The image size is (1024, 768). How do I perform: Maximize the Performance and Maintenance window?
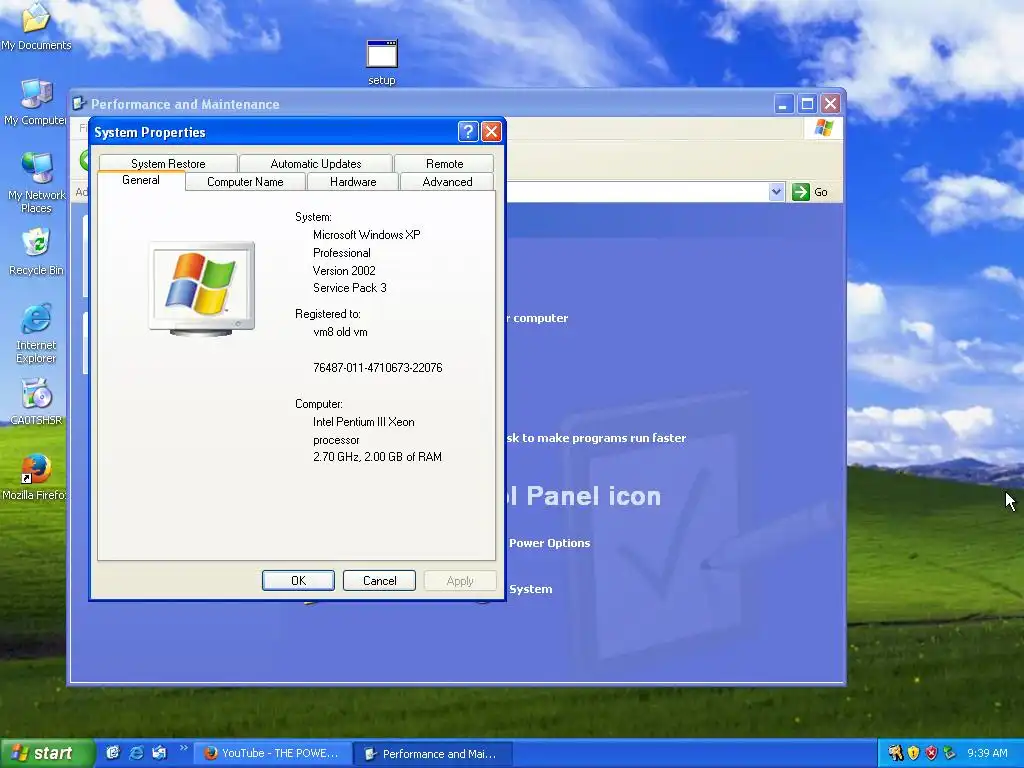[x=807, y=104]
